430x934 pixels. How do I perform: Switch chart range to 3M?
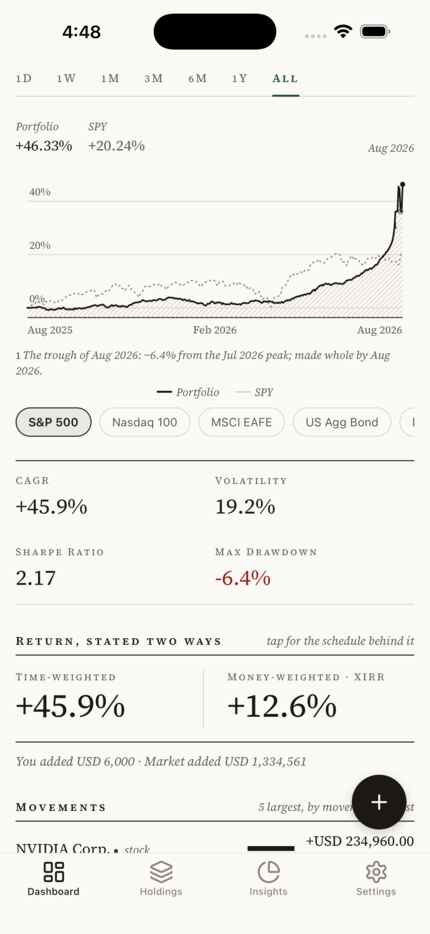(153, 79)
